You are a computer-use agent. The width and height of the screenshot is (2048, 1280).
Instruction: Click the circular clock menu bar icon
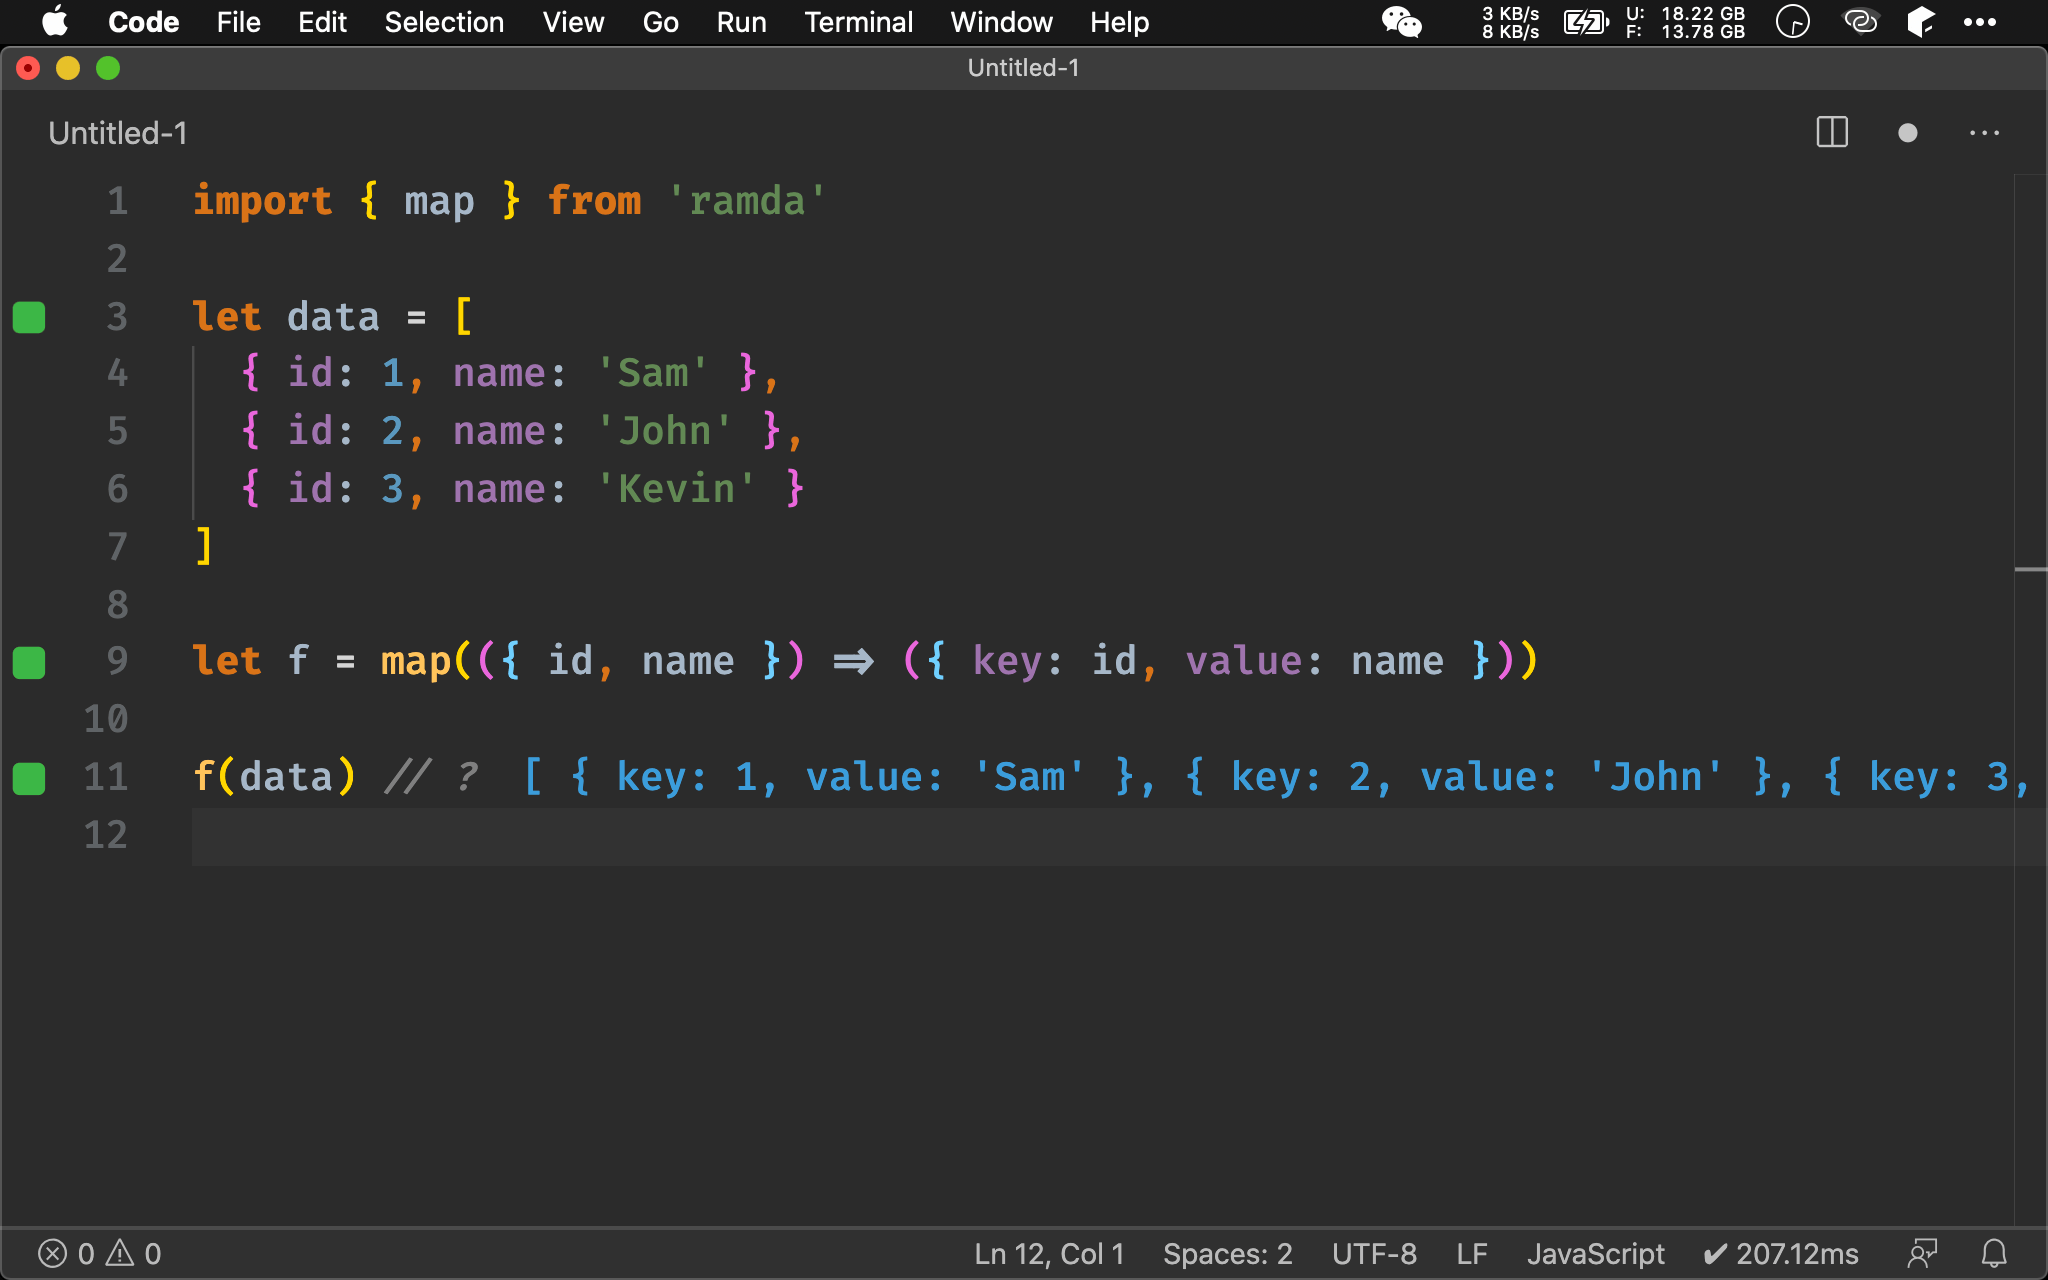[x=1793, y=21]
